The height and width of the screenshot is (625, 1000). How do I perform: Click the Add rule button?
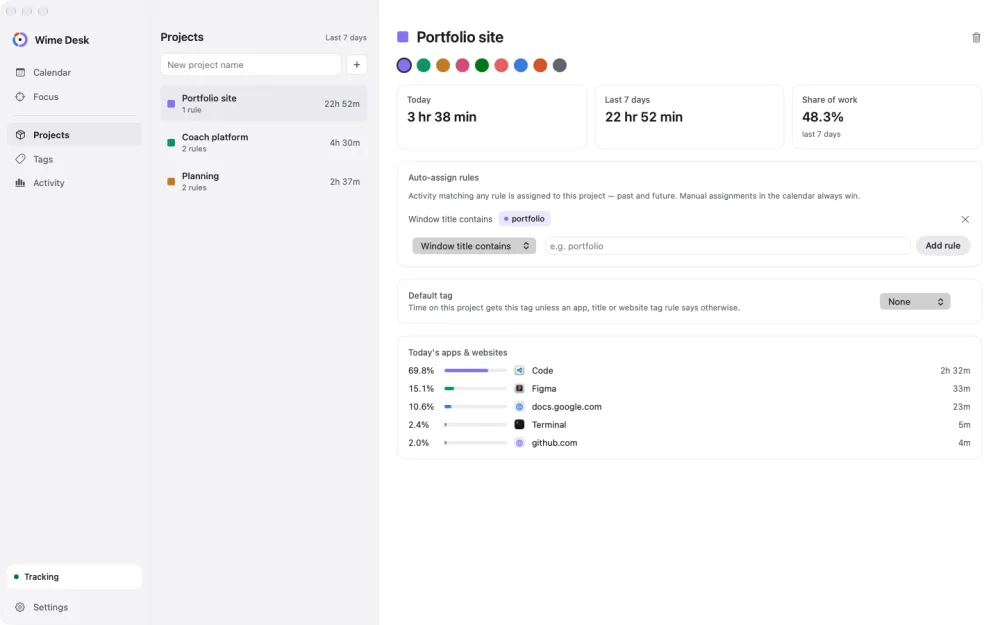point(943,246)
